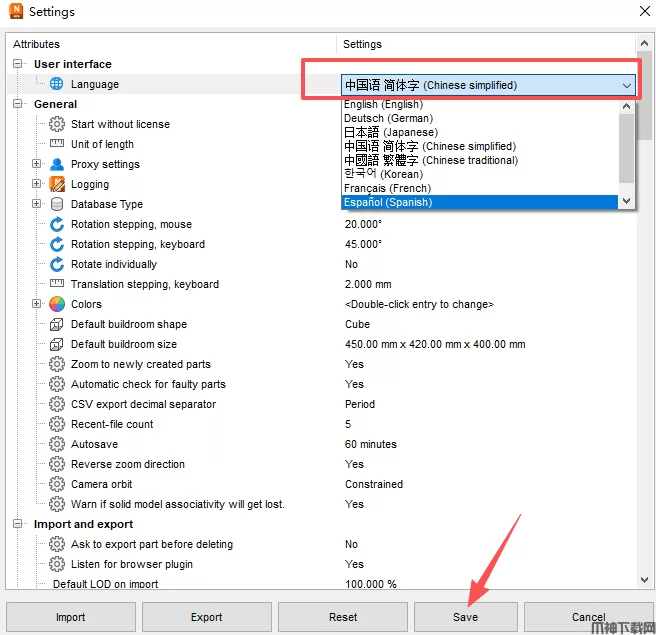Click the user icon for Proxy settings
Viewport: 656px width, 635px height.
[56, 164]
